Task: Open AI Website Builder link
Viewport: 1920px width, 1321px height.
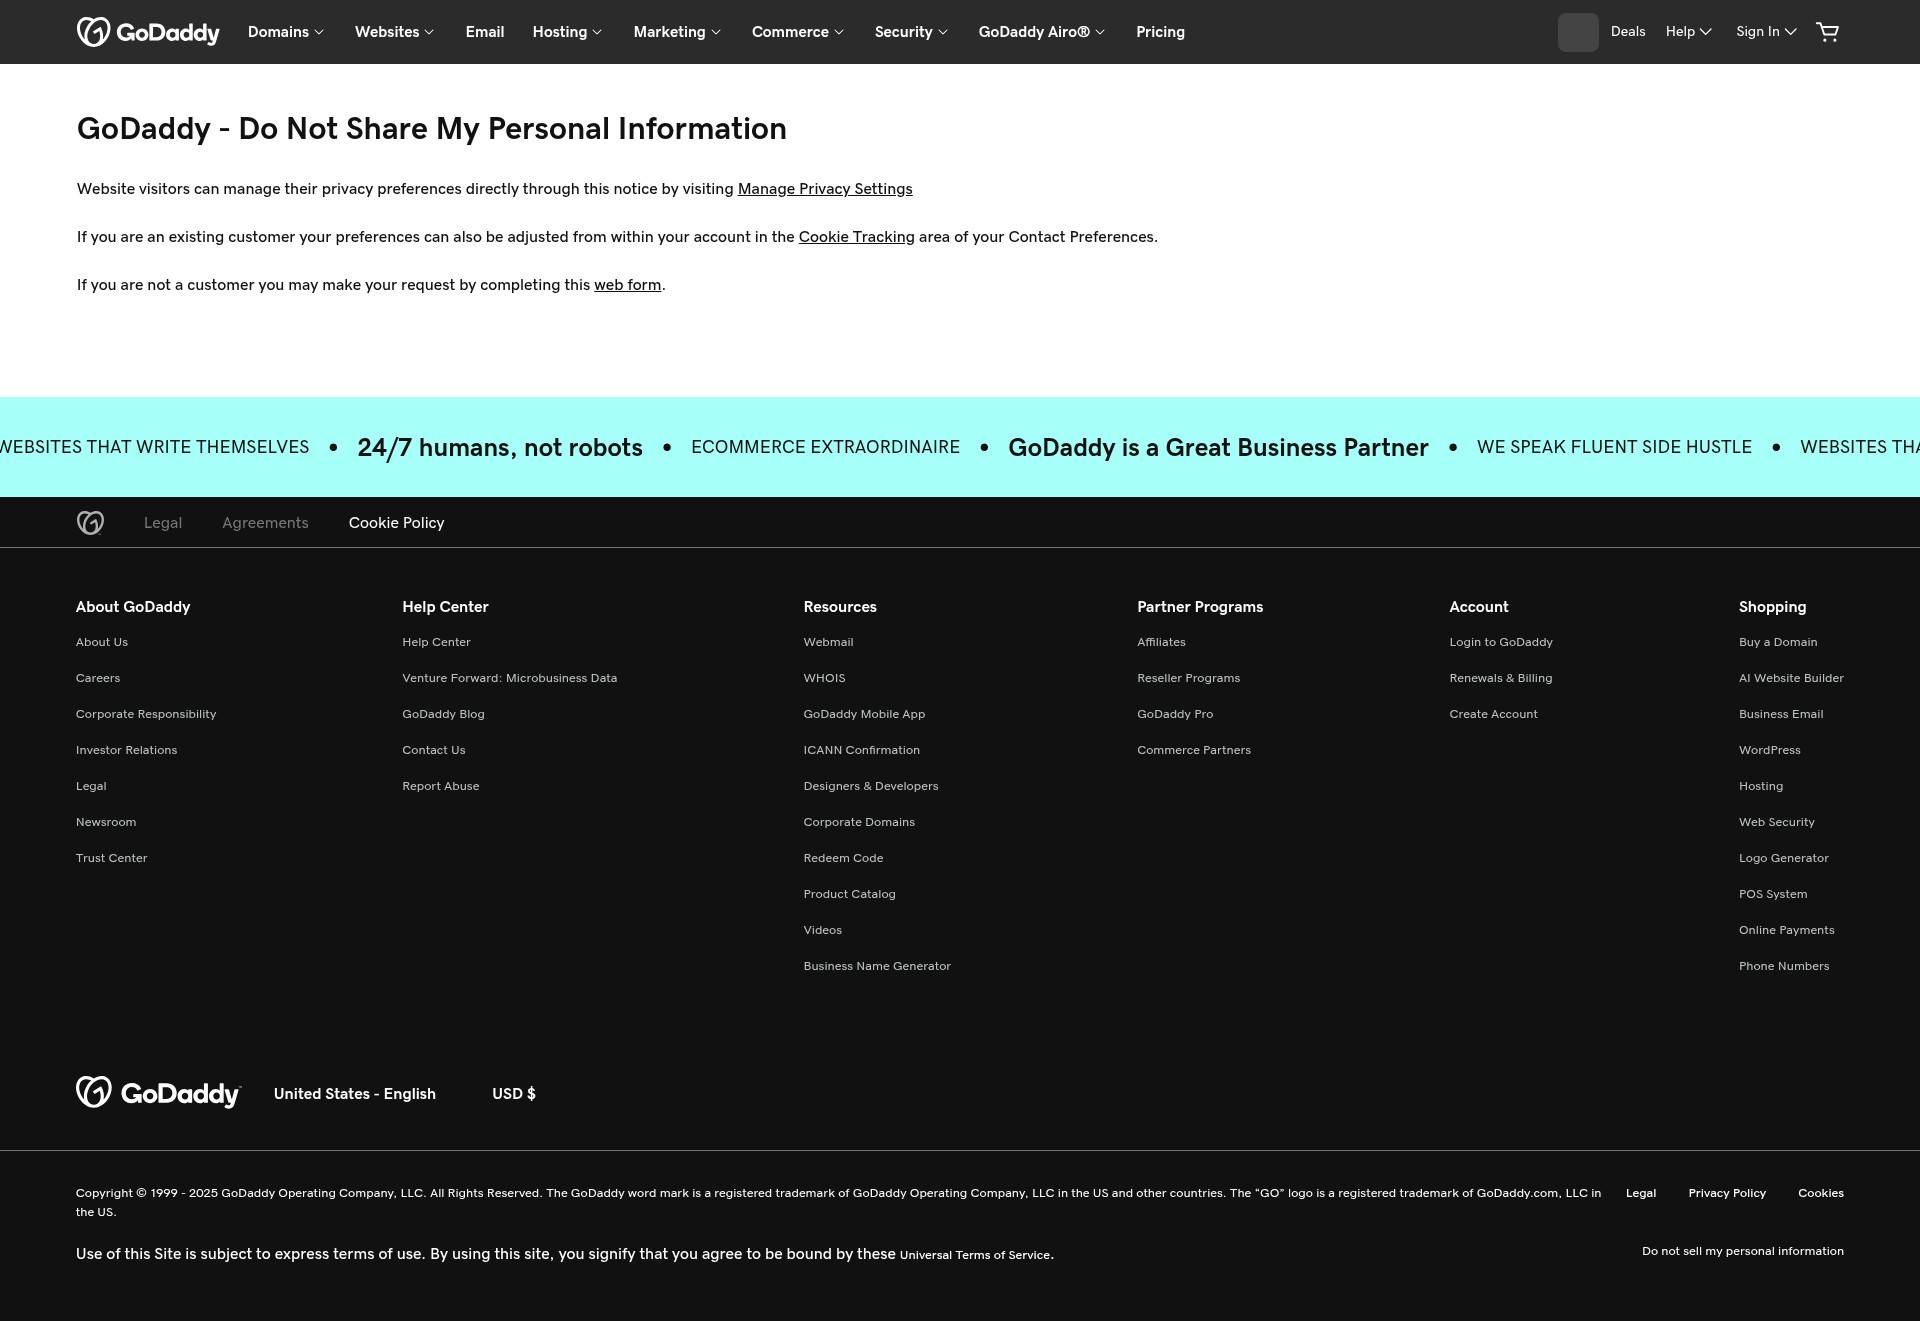Action: 1791,678
